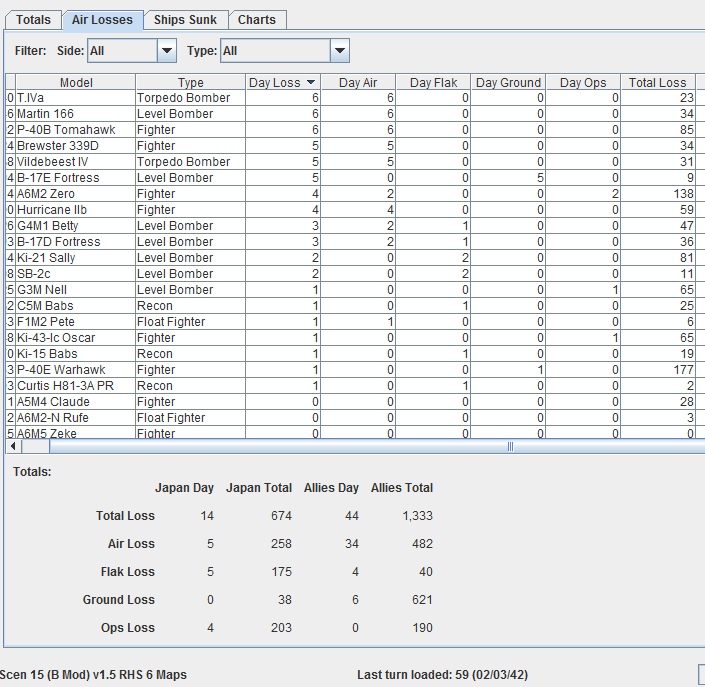
Task: Open the Type filter dropdown arrow
Action: (339, 50)
